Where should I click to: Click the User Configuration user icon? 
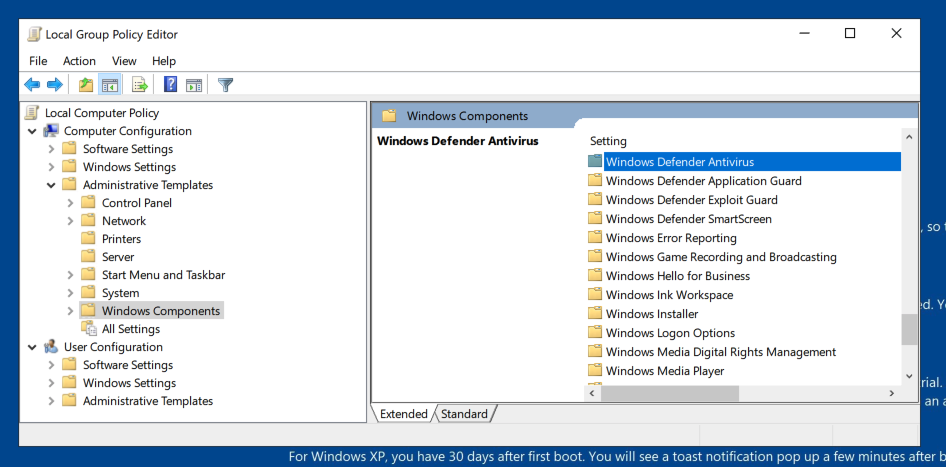(x=51, y=347)
